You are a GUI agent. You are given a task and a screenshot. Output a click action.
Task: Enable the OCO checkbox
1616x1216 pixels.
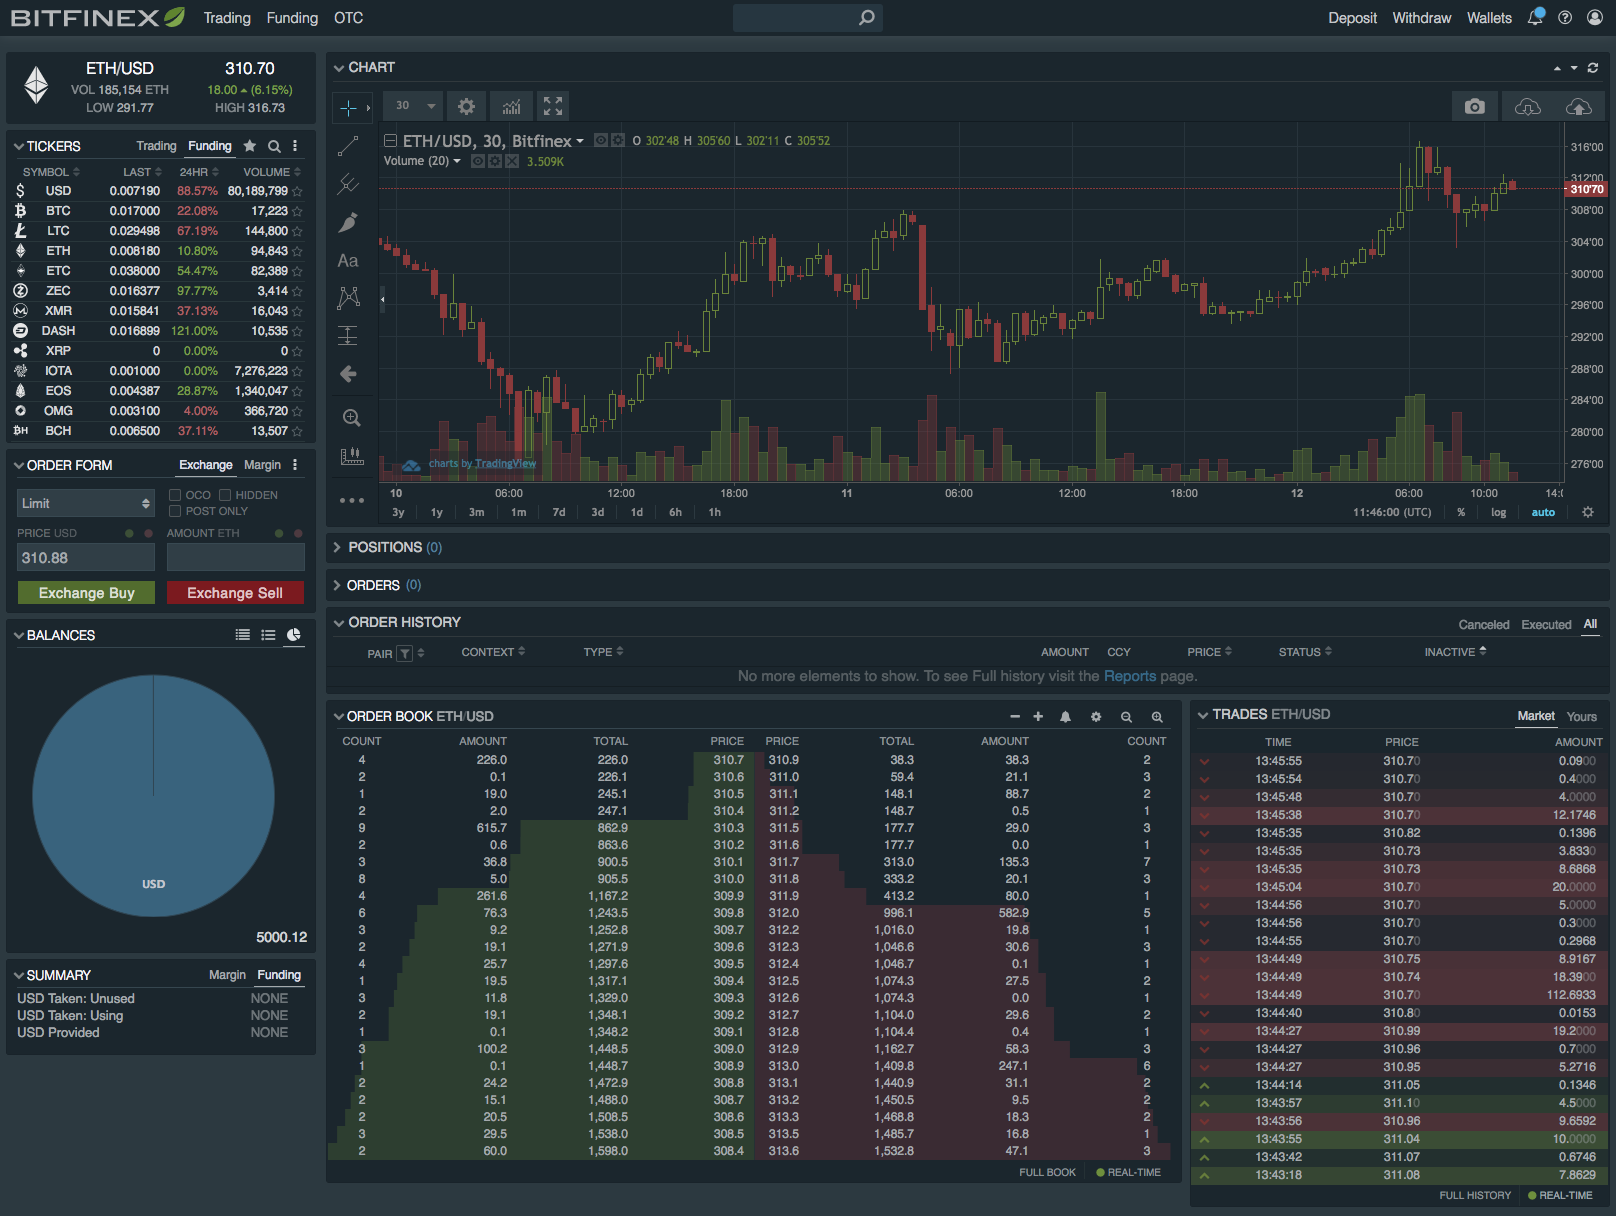pyautogui.click(x=175, y=495)
